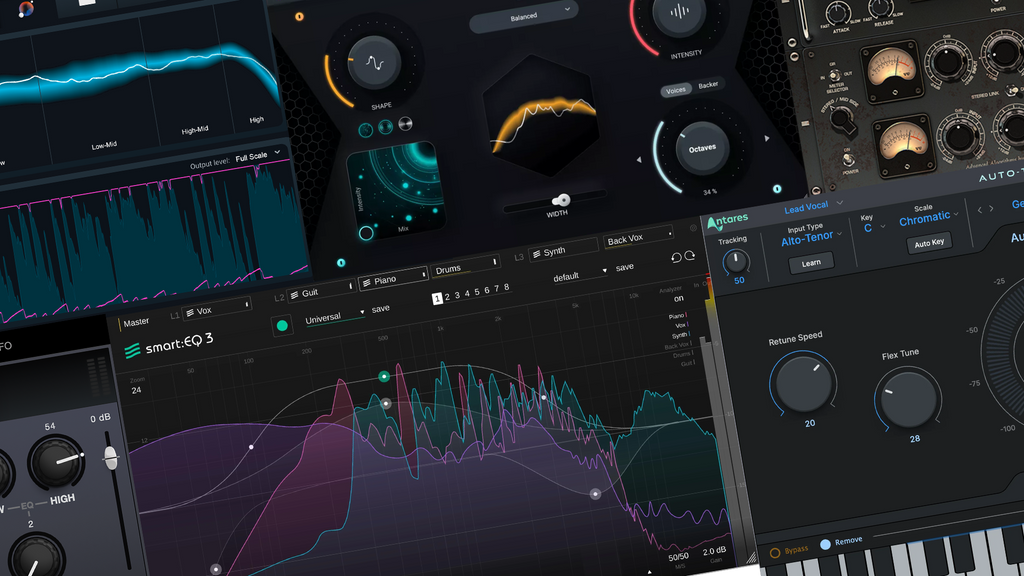Click previous preset arrow in Auto-Tune header

point(979,210)
